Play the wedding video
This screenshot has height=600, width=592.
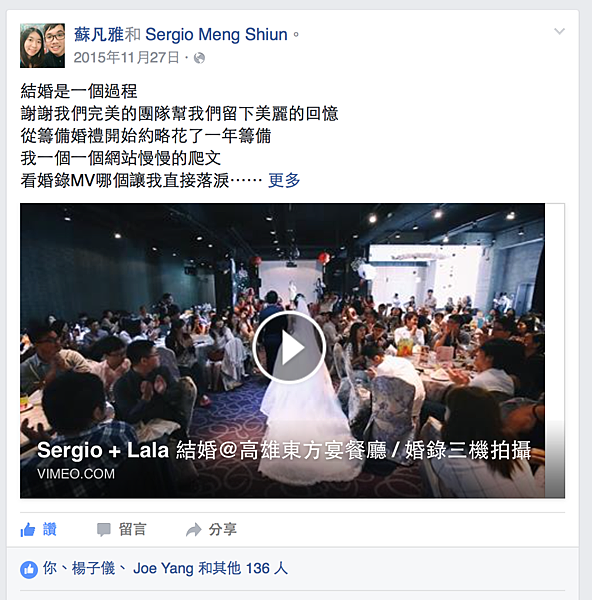[x=289, y=347]
